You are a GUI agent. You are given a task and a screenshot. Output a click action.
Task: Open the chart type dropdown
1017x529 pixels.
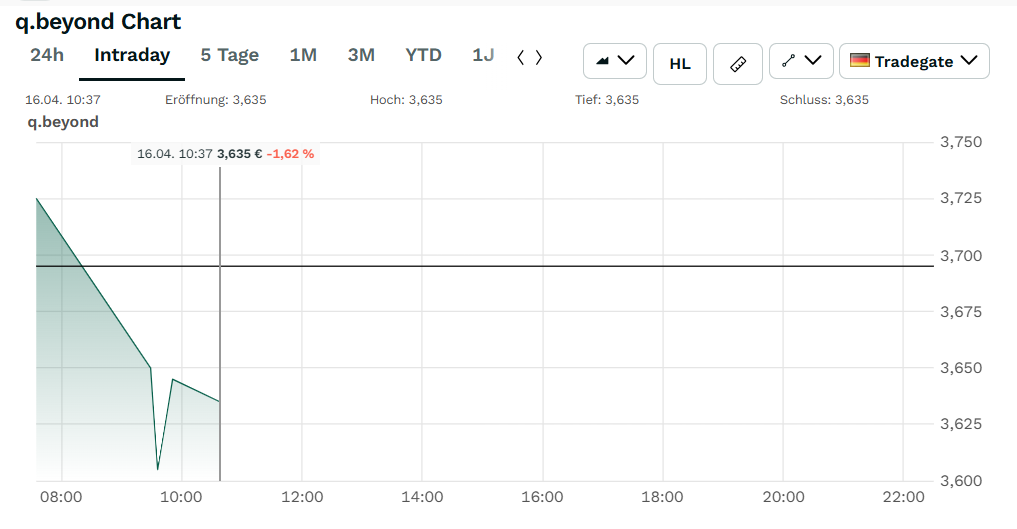click(615, 61)
